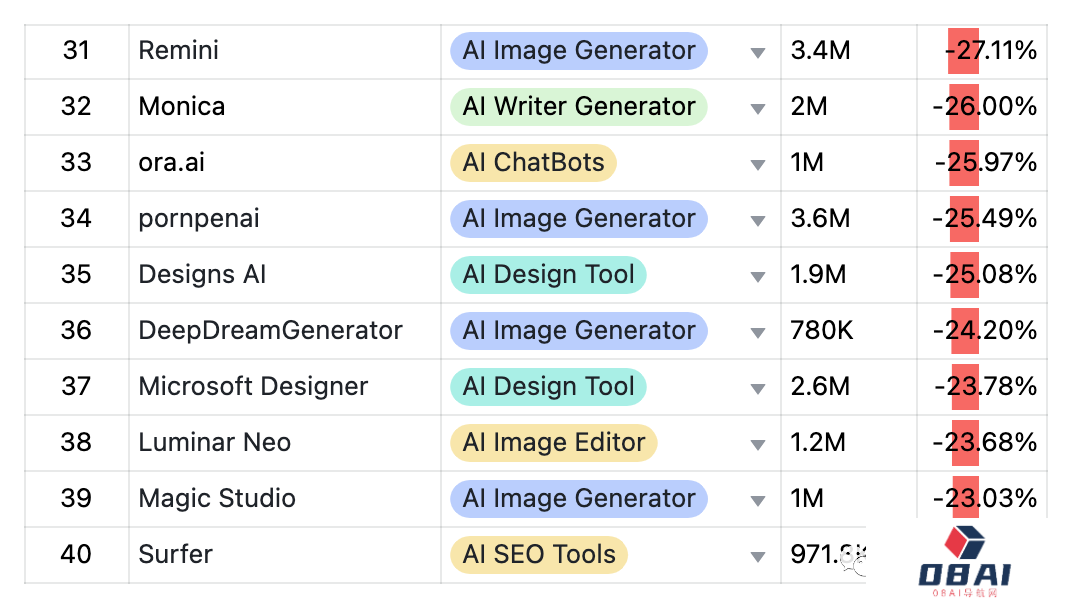The width and height of the screenshot is (1072, 608).
Task: Open the dropdown arrow in the DeepDreamGenerator row
Action: pos(758,333)
